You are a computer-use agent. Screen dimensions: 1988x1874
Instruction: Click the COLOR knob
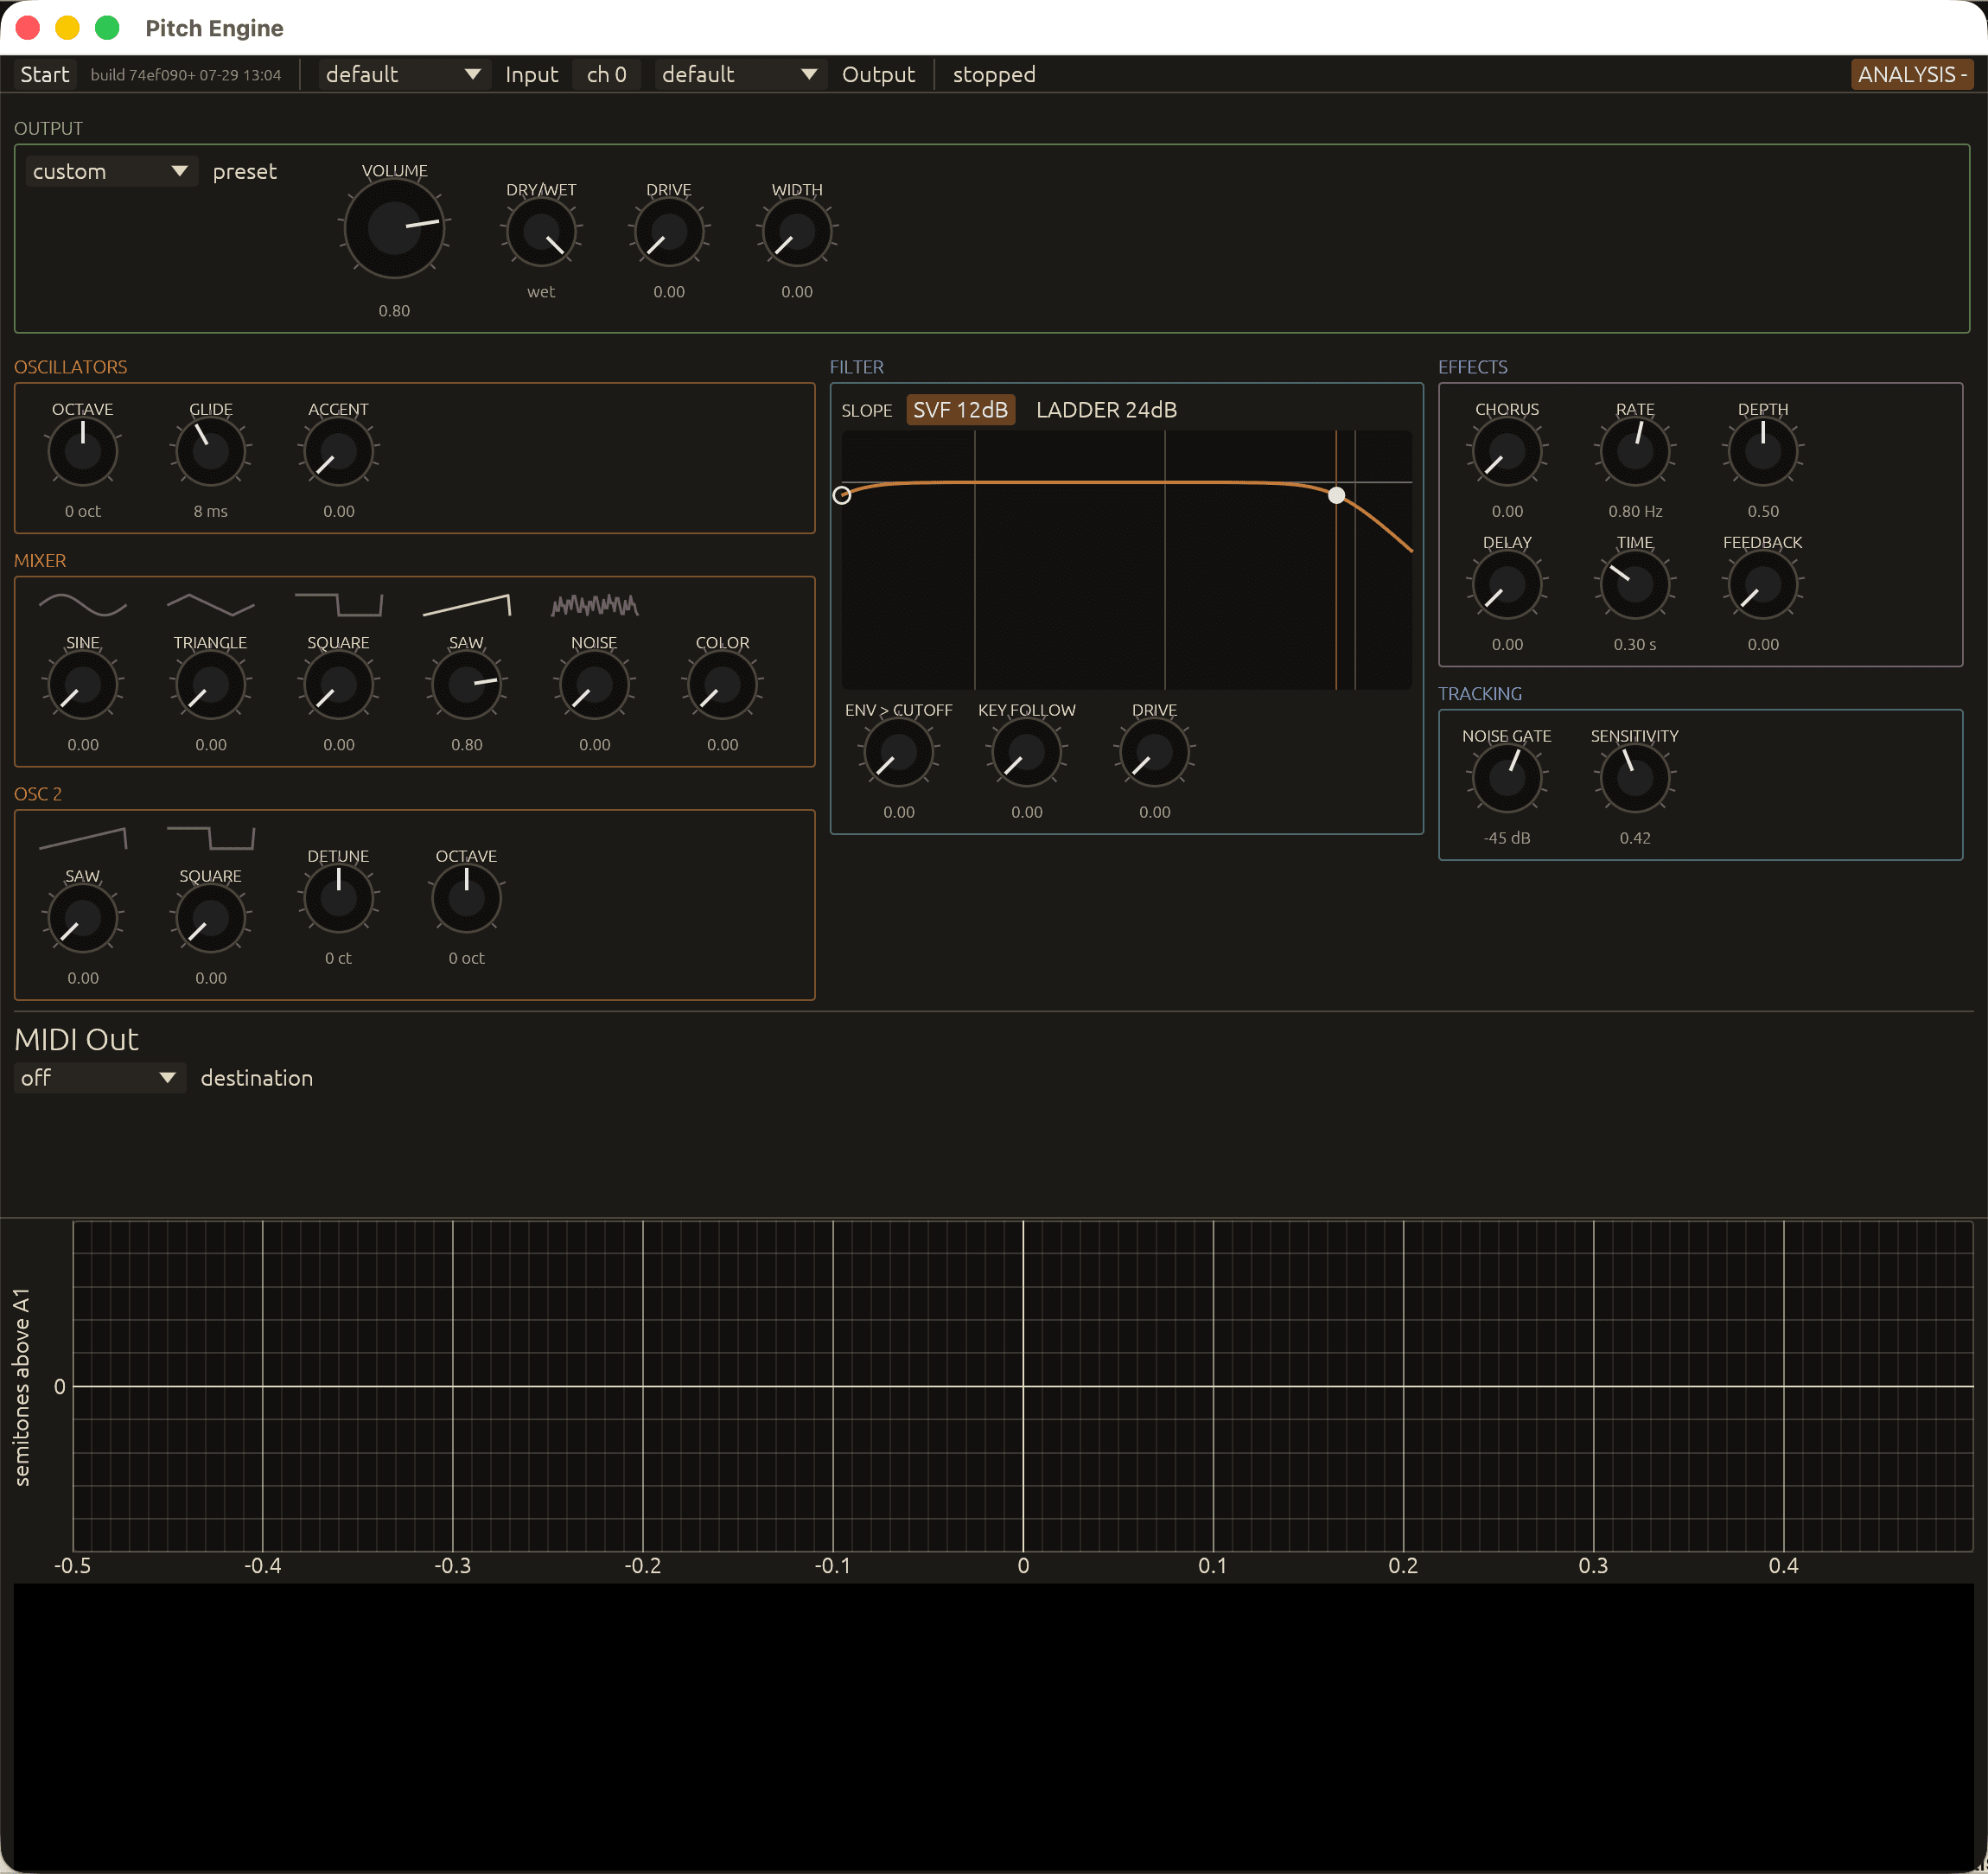(723, 685)
